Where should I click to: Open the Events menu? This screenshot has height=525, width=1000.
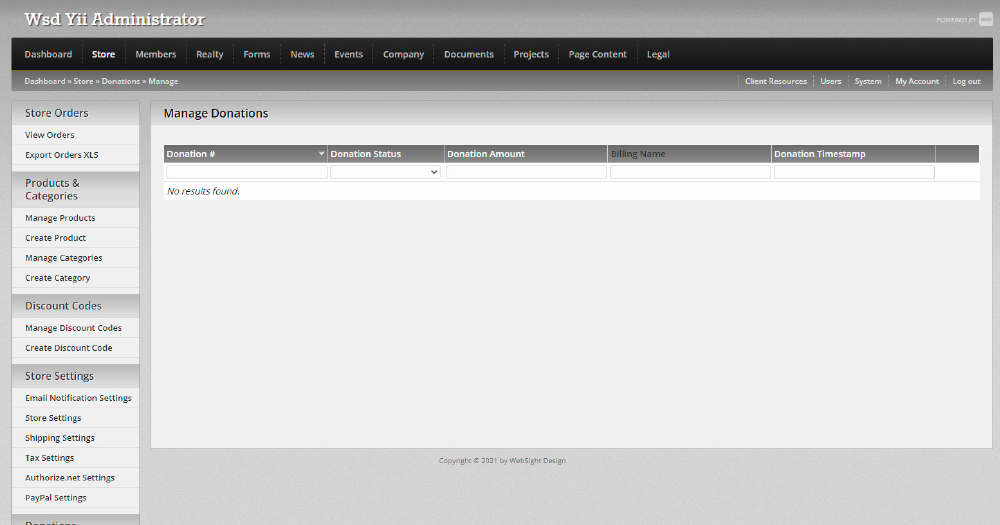pos(349,54)
